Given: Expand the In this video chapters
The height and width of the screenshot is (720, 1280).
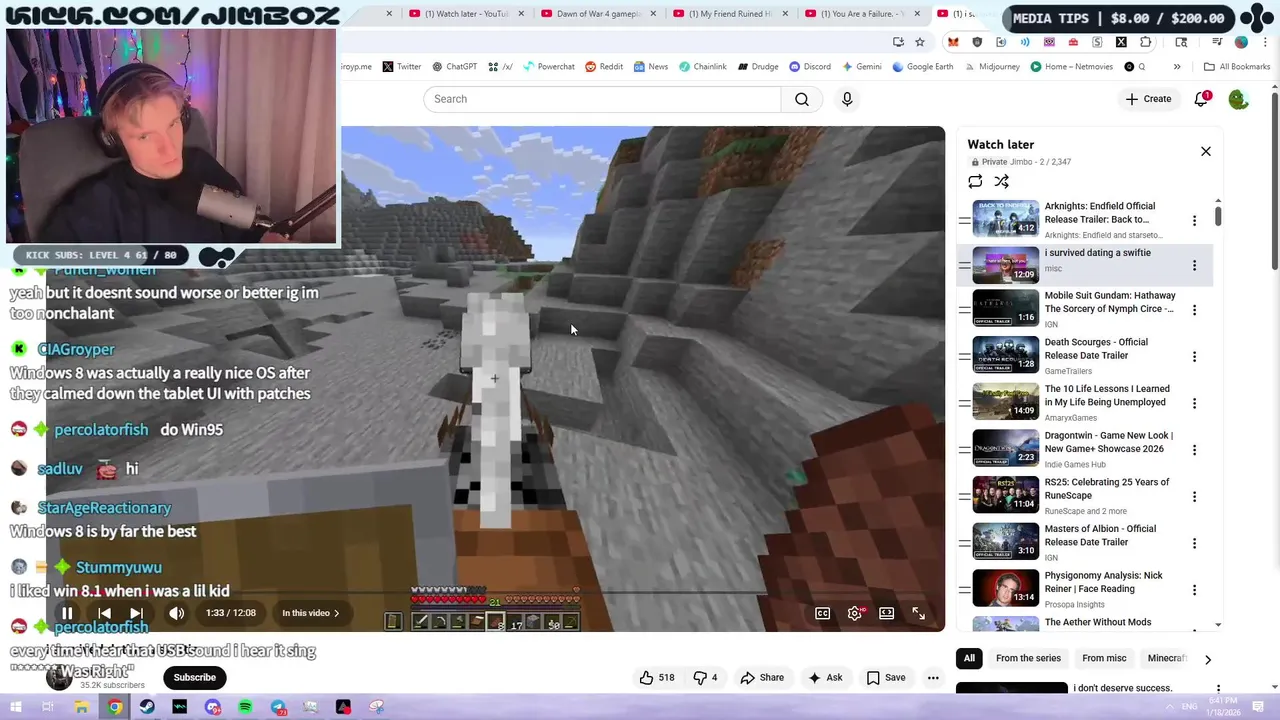Looking at the screenshot, I should (x=310, y=613).
